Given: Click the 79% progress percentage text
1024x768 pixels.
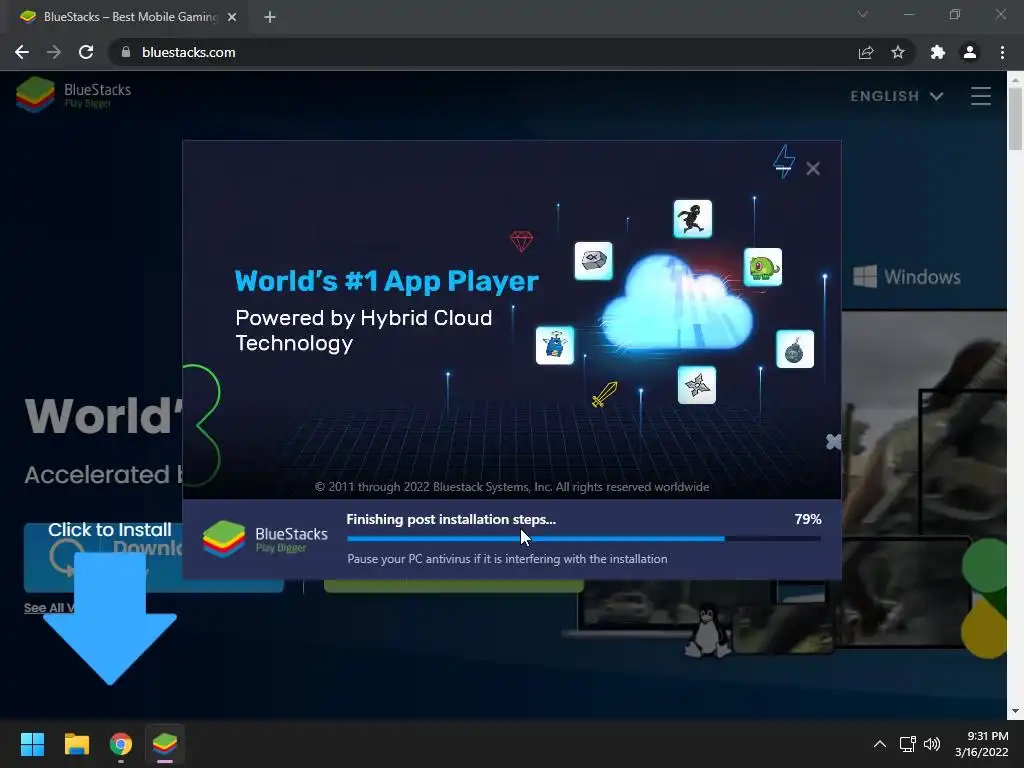Looking at the screenshot, I should tap(808, 519).
